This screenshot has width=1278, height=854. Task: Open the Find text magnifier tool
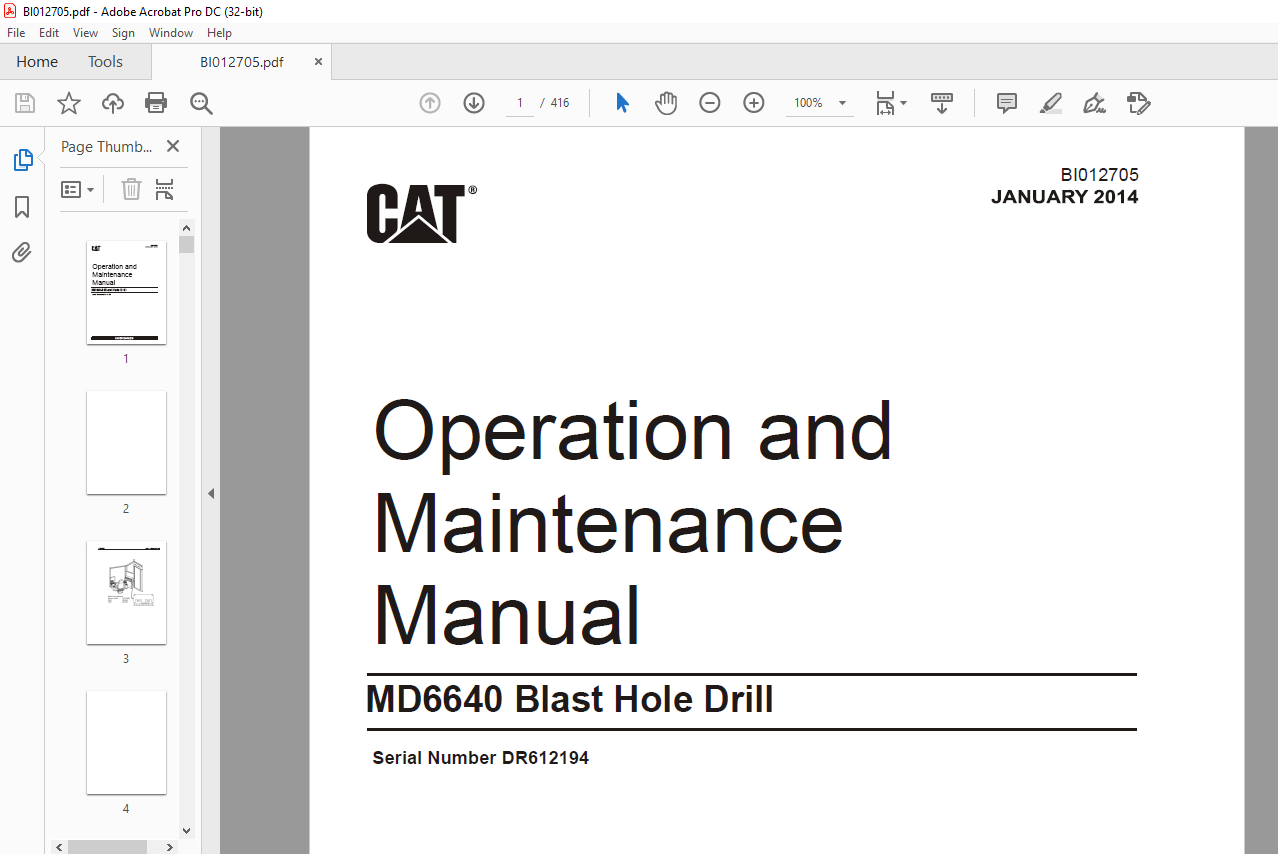201,103
